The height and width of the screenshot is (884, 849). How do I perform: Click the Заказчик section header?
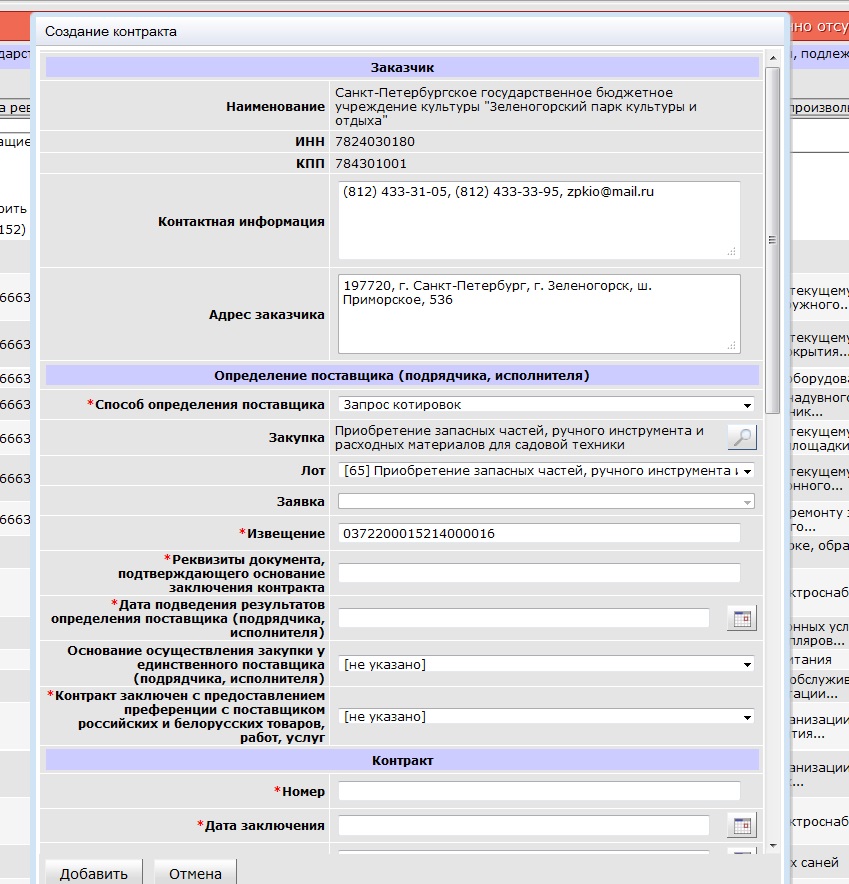(402, 68)
